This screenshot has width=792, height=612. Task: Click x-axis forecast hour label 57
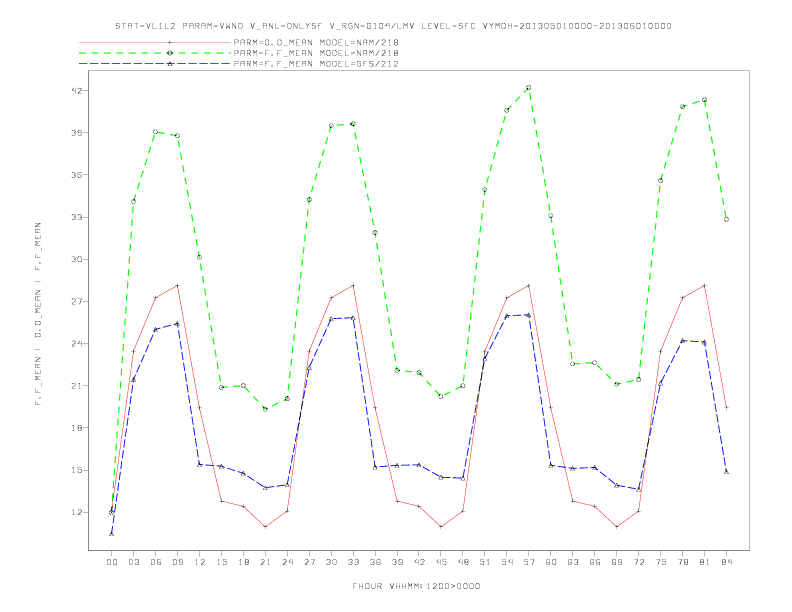(529, 562)
